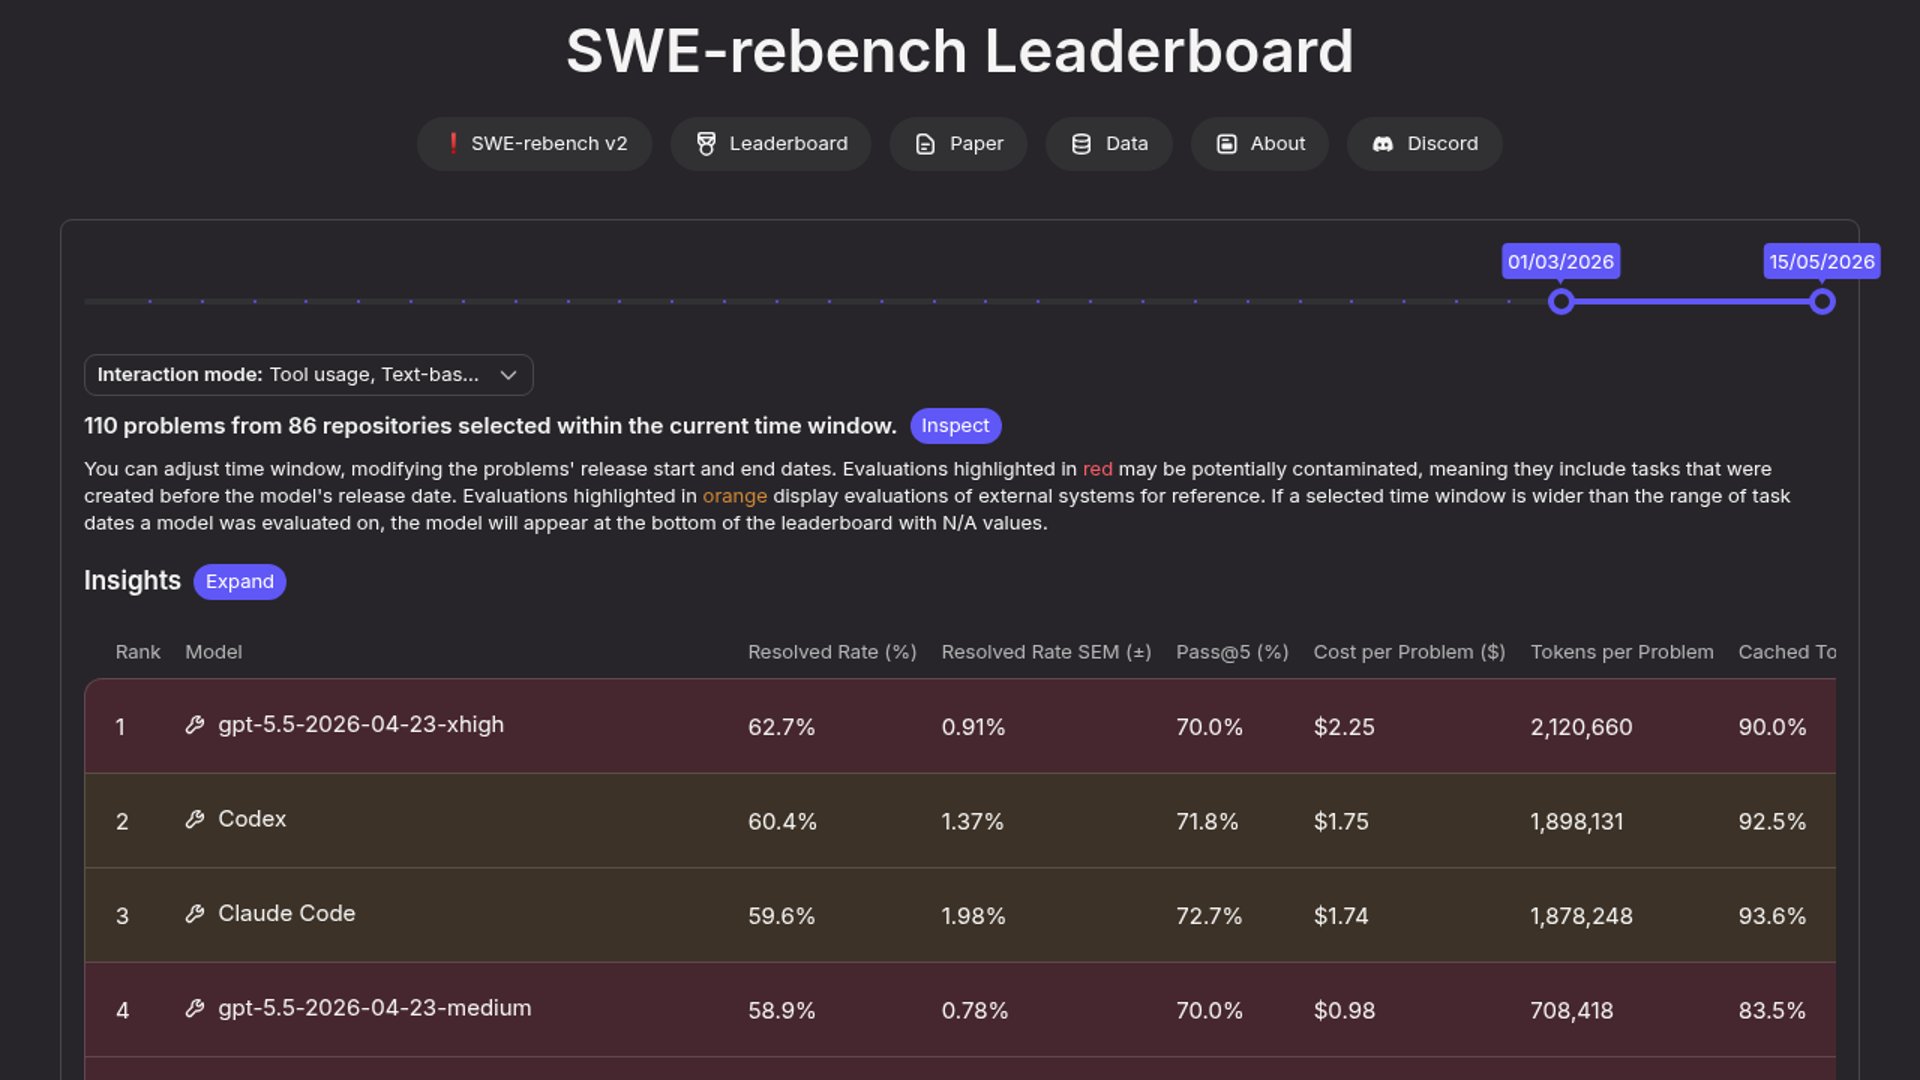Click the 01/03/2026 start date slider handle
Screen dimensions: 1920x1080
pos(1561,301)
